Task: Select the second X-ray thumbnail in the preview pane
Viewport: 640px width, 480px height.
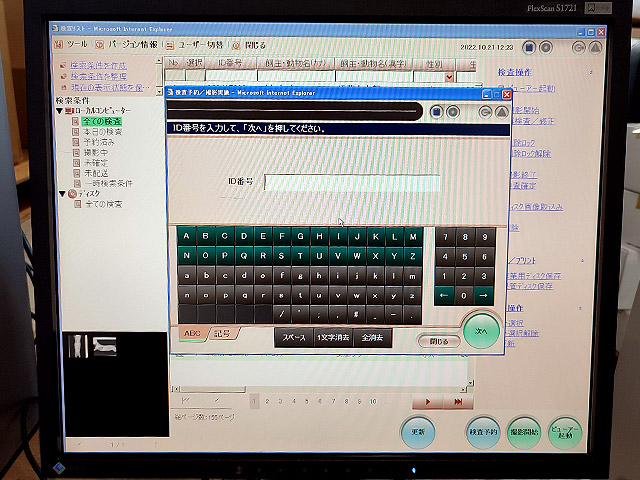Action: (105, 346)
